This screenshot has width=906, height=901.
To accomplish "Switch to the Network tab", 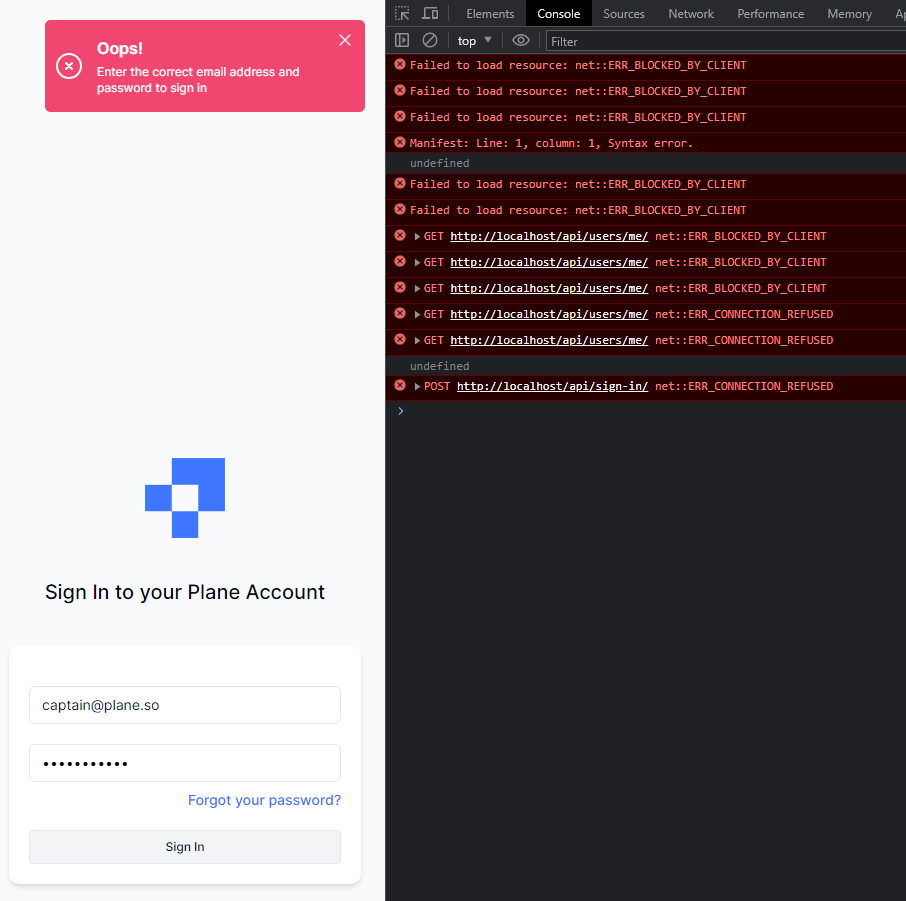I will point(690,13).
